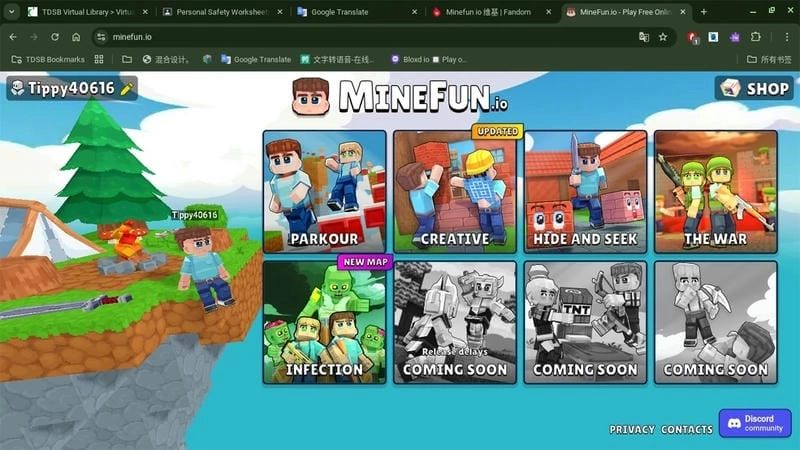Reload the page with the refresh icon

[x=55, y=37]
